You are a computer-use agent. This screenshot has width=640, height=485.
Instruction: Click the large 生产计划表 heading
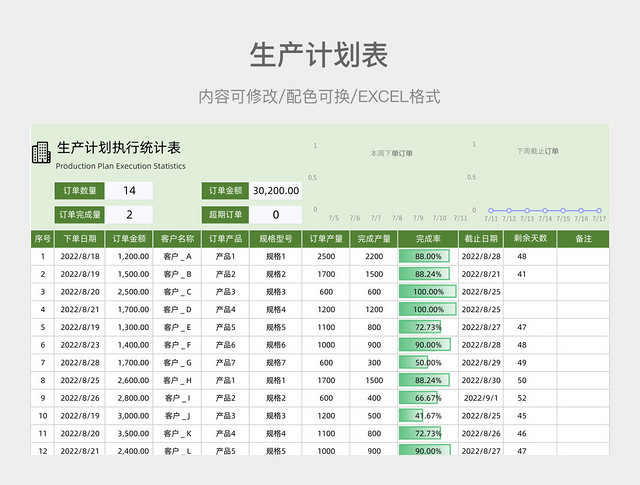click(319, 55)
